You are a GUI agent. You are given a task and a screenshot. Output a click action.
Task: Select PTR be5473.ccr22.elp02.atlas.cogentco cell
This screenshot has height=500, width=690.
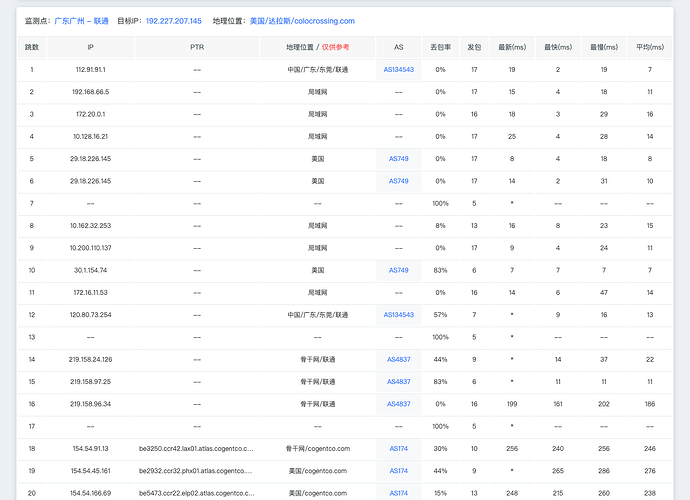(197, 493)
